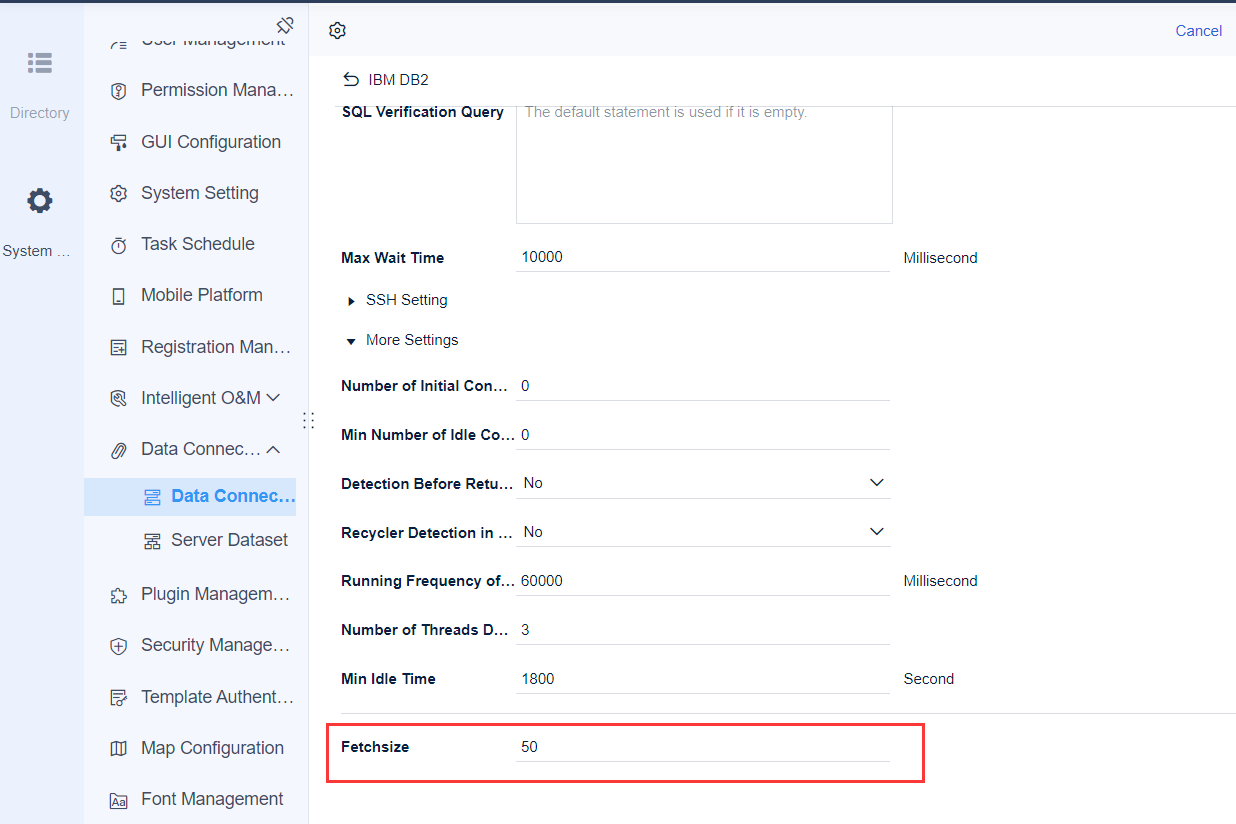Click the Registration Management icon
Screen dimensions: 1236x824
click(119, 348)
